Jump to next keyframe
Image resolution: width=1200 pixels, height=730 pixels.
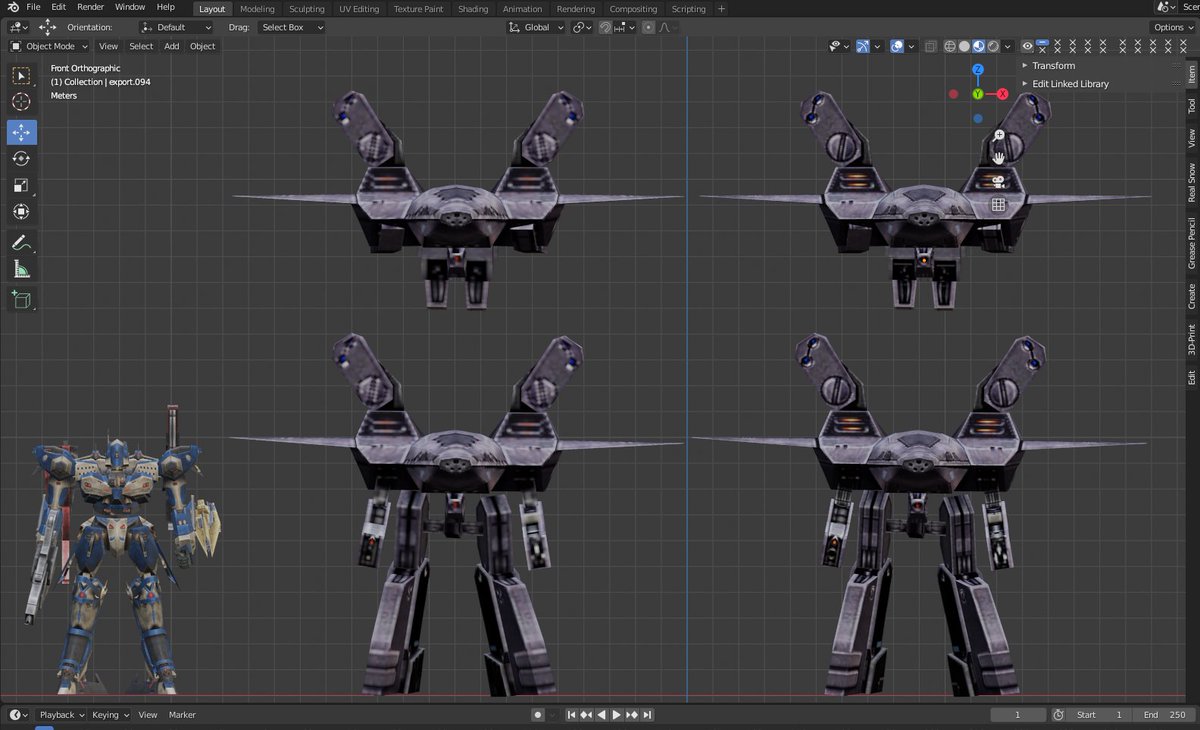tap(632, 715)
